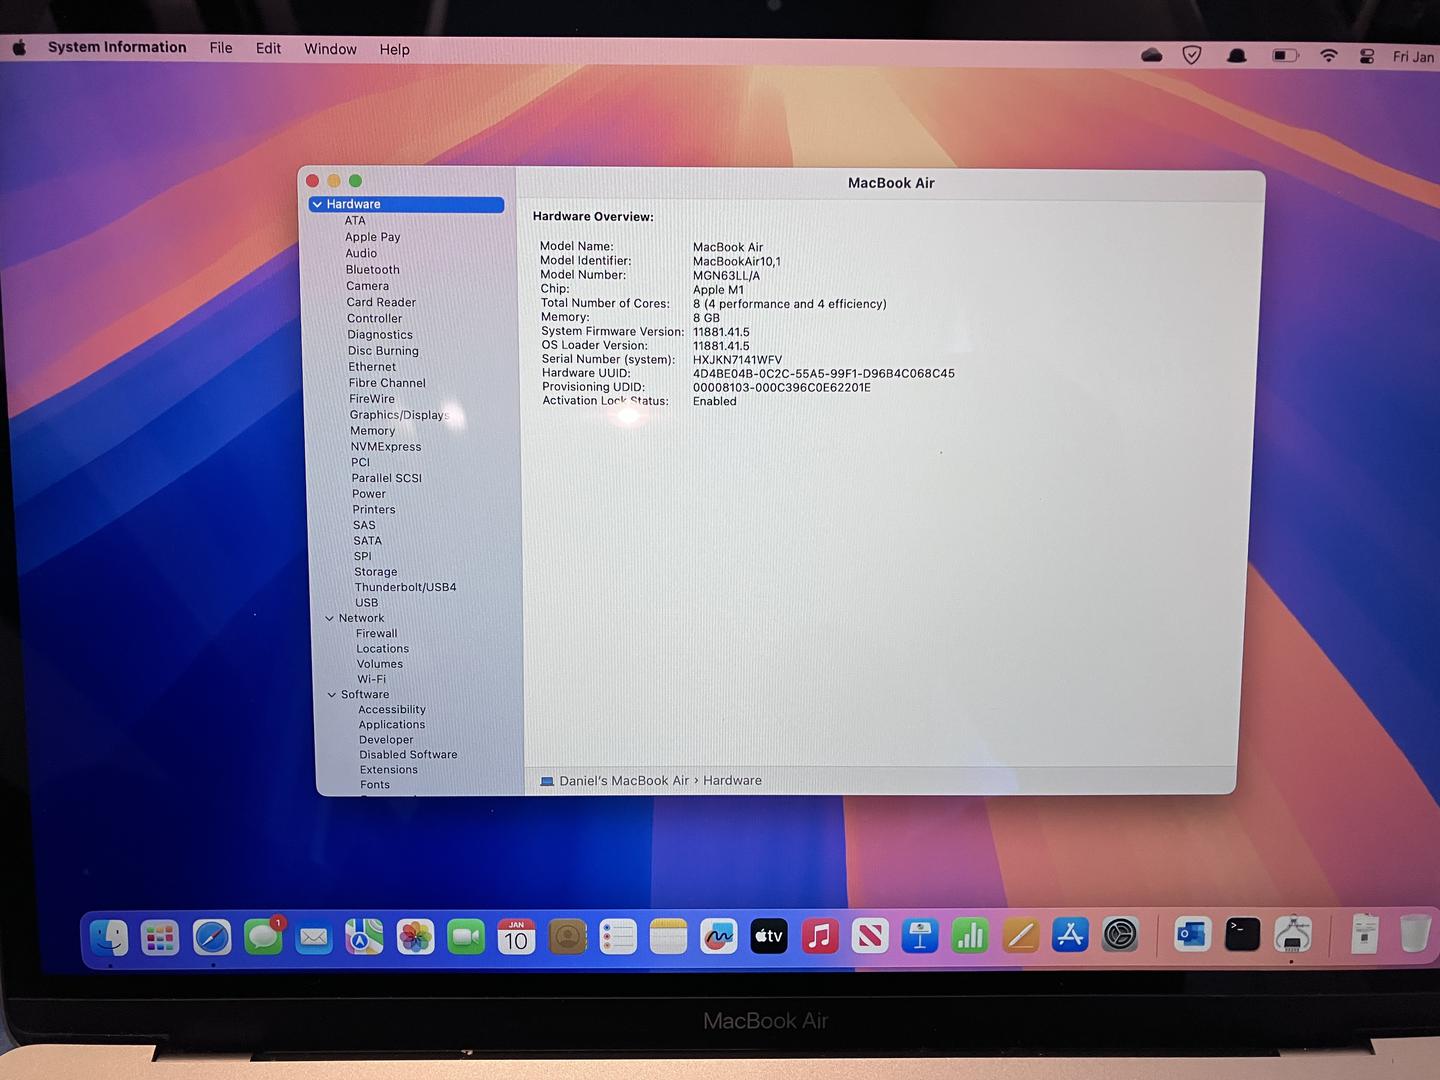Select Extensions under Software
This screenshot has height=1080, width=1440.
point(388,770)
